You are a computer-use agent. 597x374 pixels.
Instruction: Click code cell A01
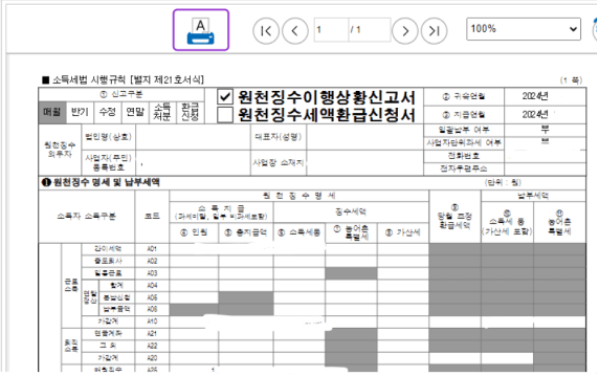pos(152,249)
